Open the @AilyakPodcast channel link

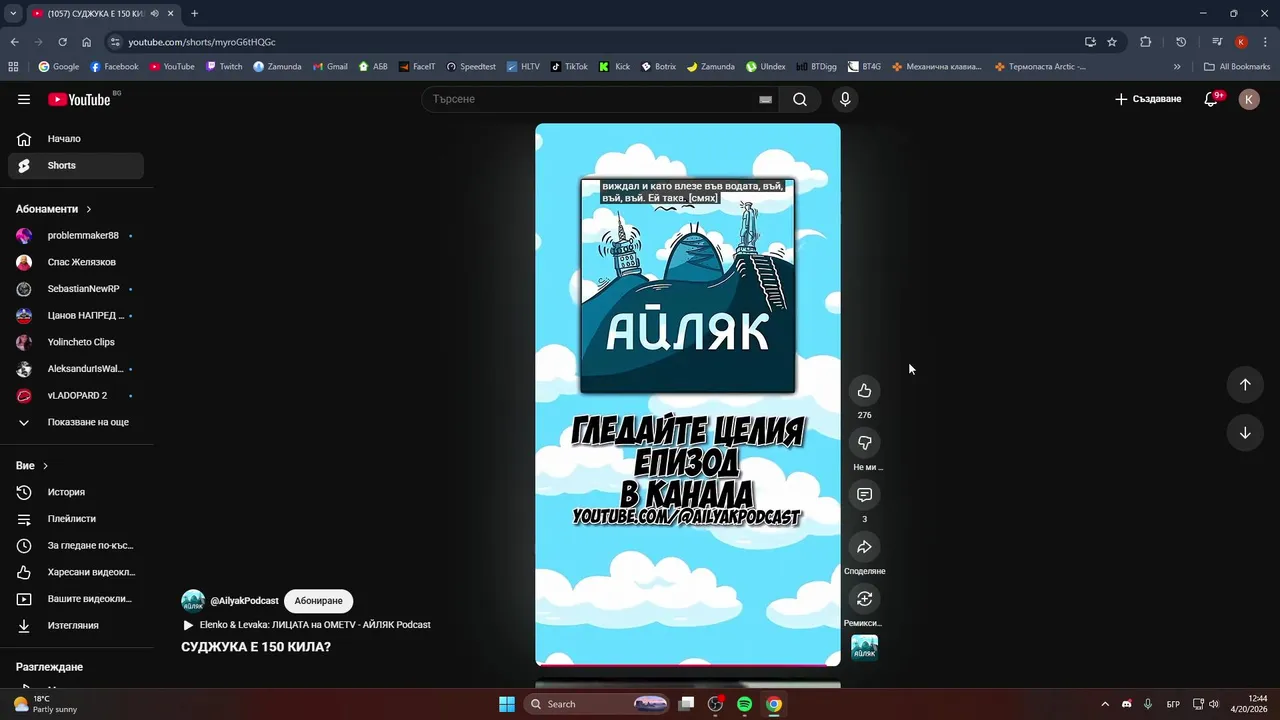[244, 601]
